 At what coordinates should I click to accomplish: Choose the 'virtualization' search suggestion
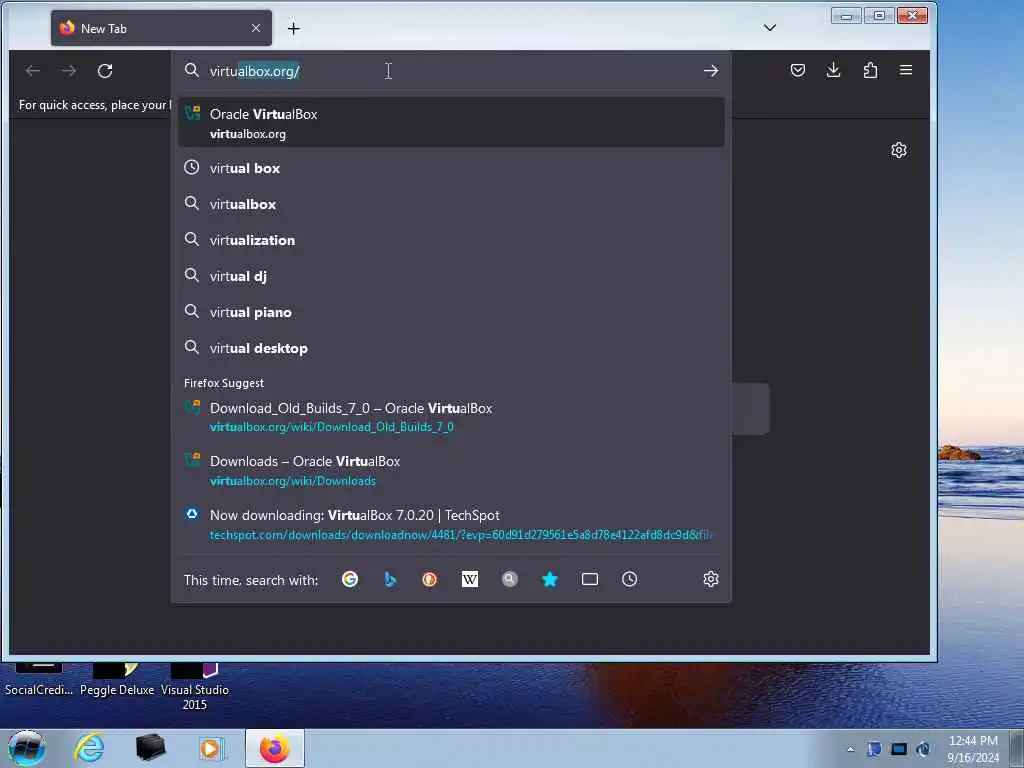coord(451,240)
